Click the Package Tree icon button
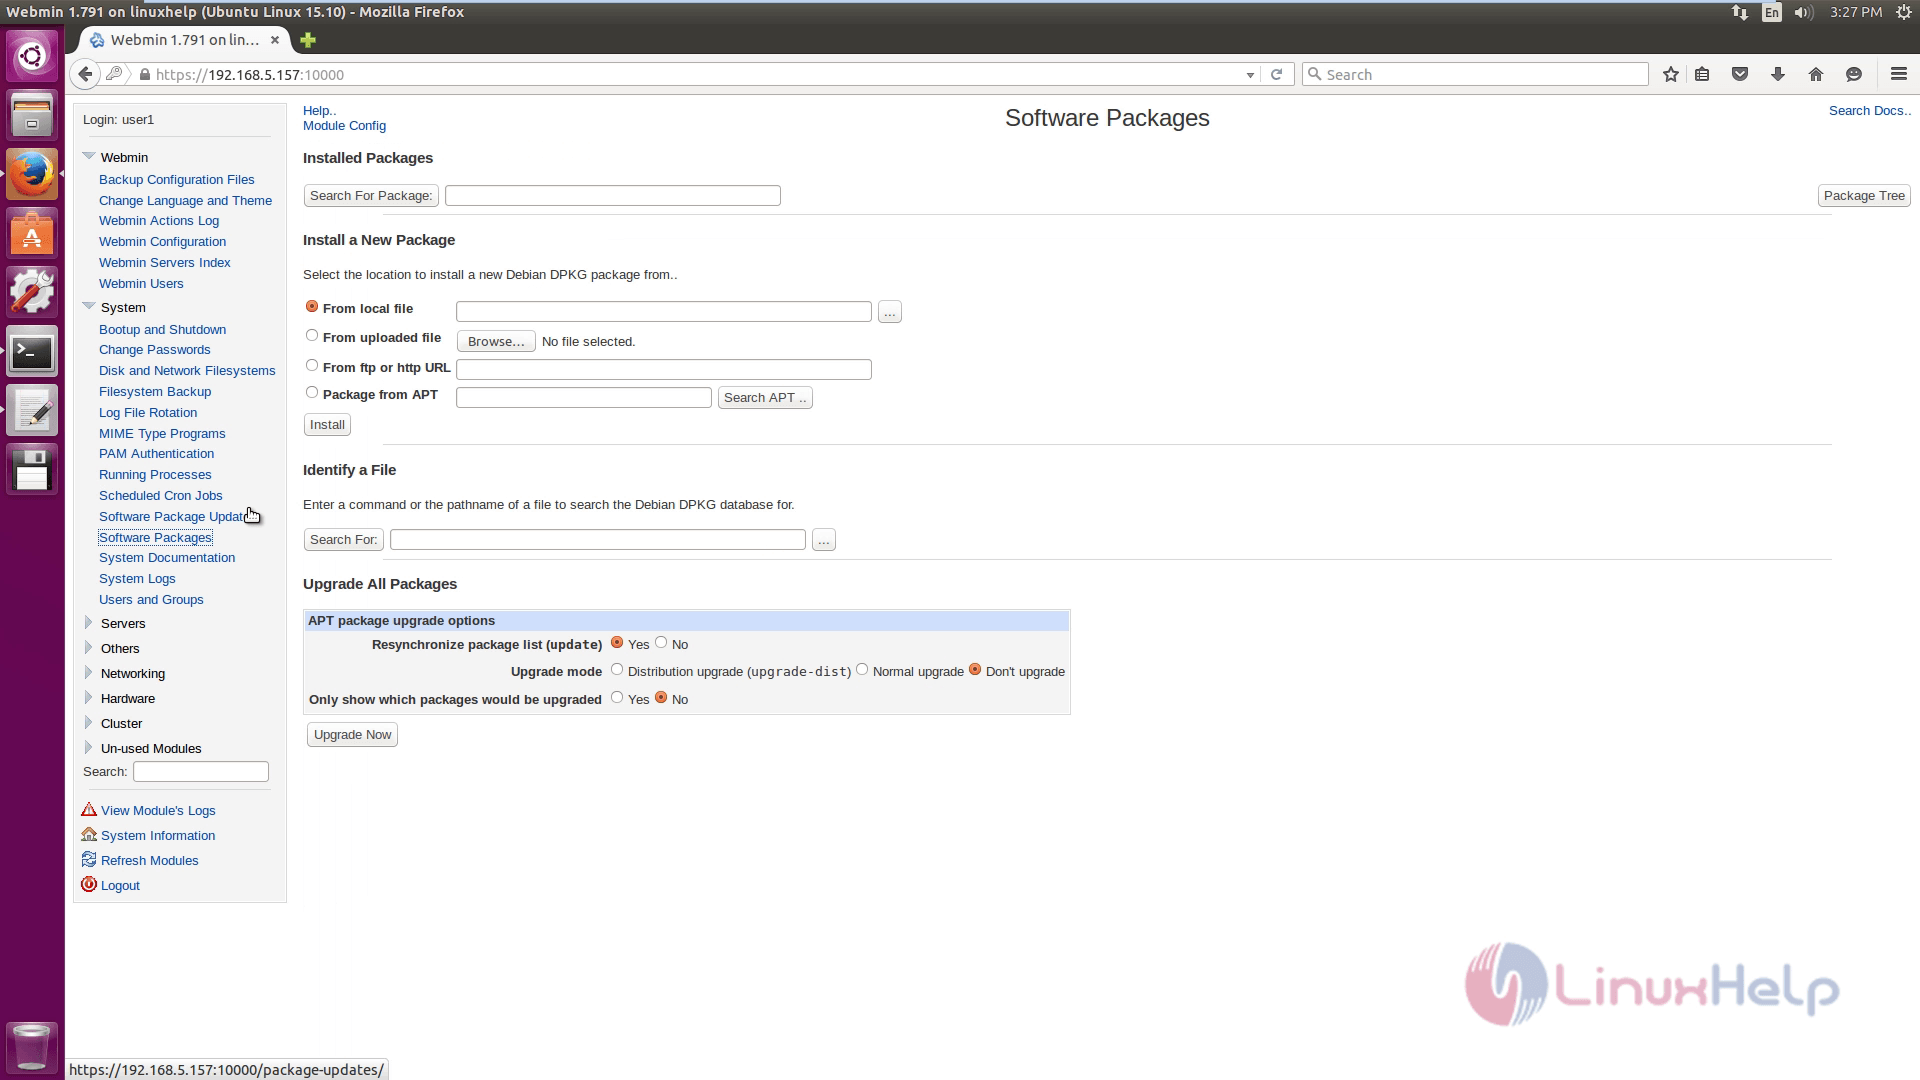Screen dimensions: 1920x1080 pos(1865,195)
